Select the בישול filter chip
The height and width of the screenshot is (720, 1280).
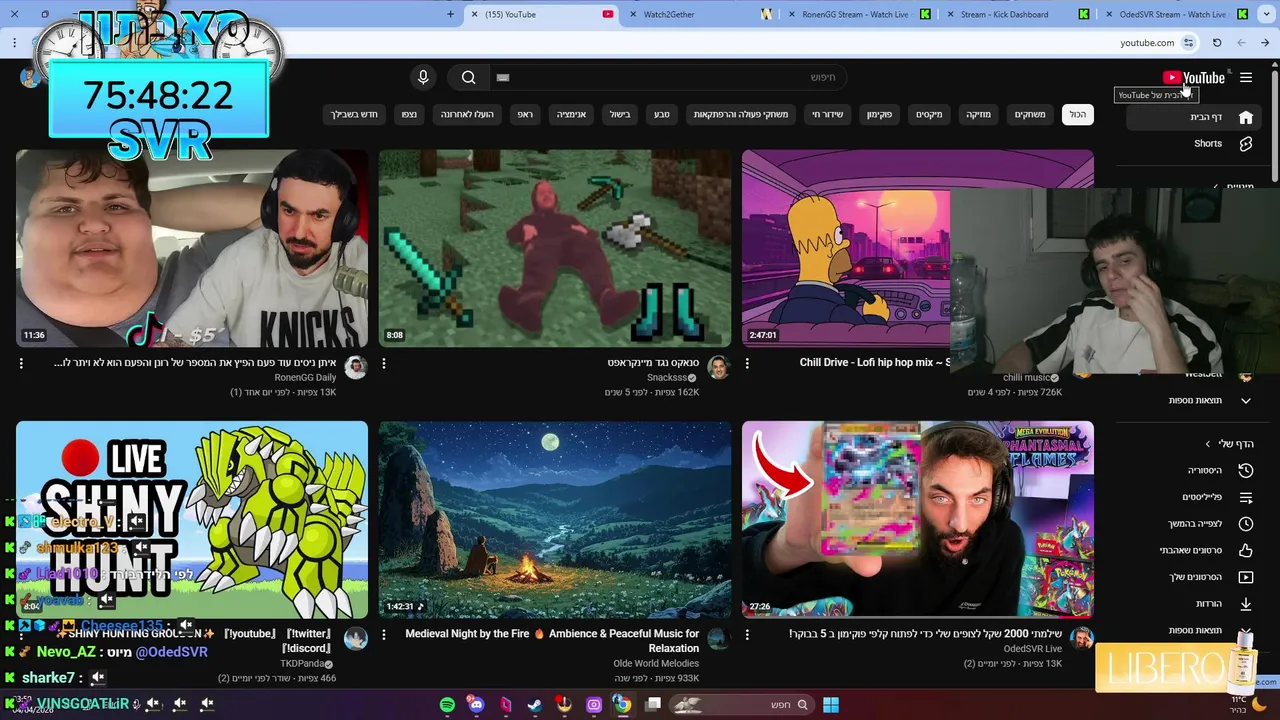[x=620, y=114]
